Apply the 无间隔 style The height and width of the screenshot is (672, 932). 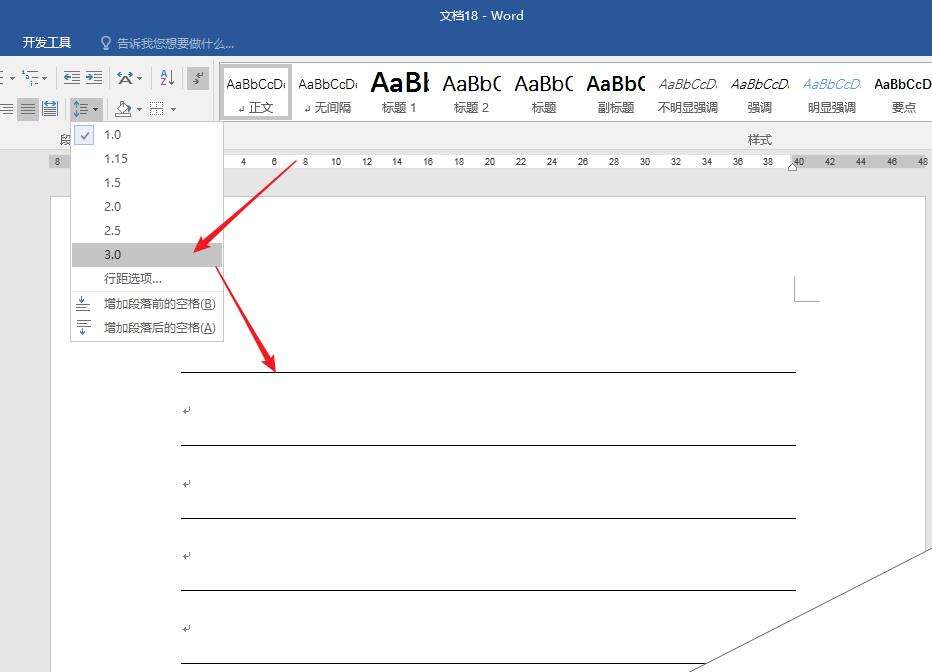[x=328, y=92]
